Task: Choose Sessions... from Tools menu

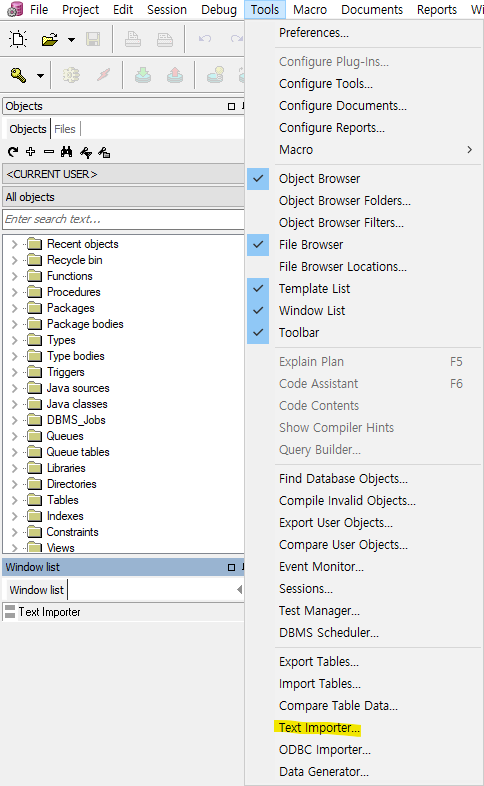Action: (x=306, y=589)
